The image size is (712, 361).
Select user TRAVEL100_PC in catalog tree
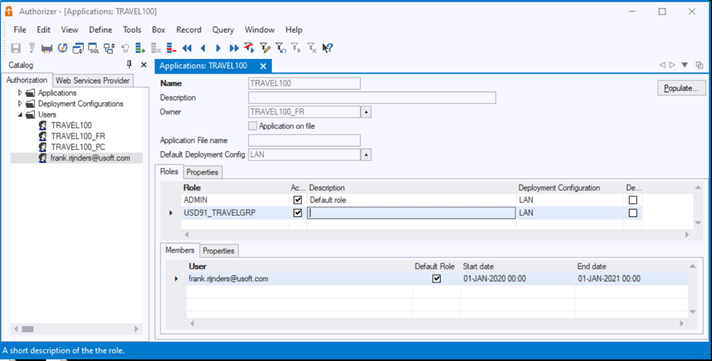click(78, 147)
